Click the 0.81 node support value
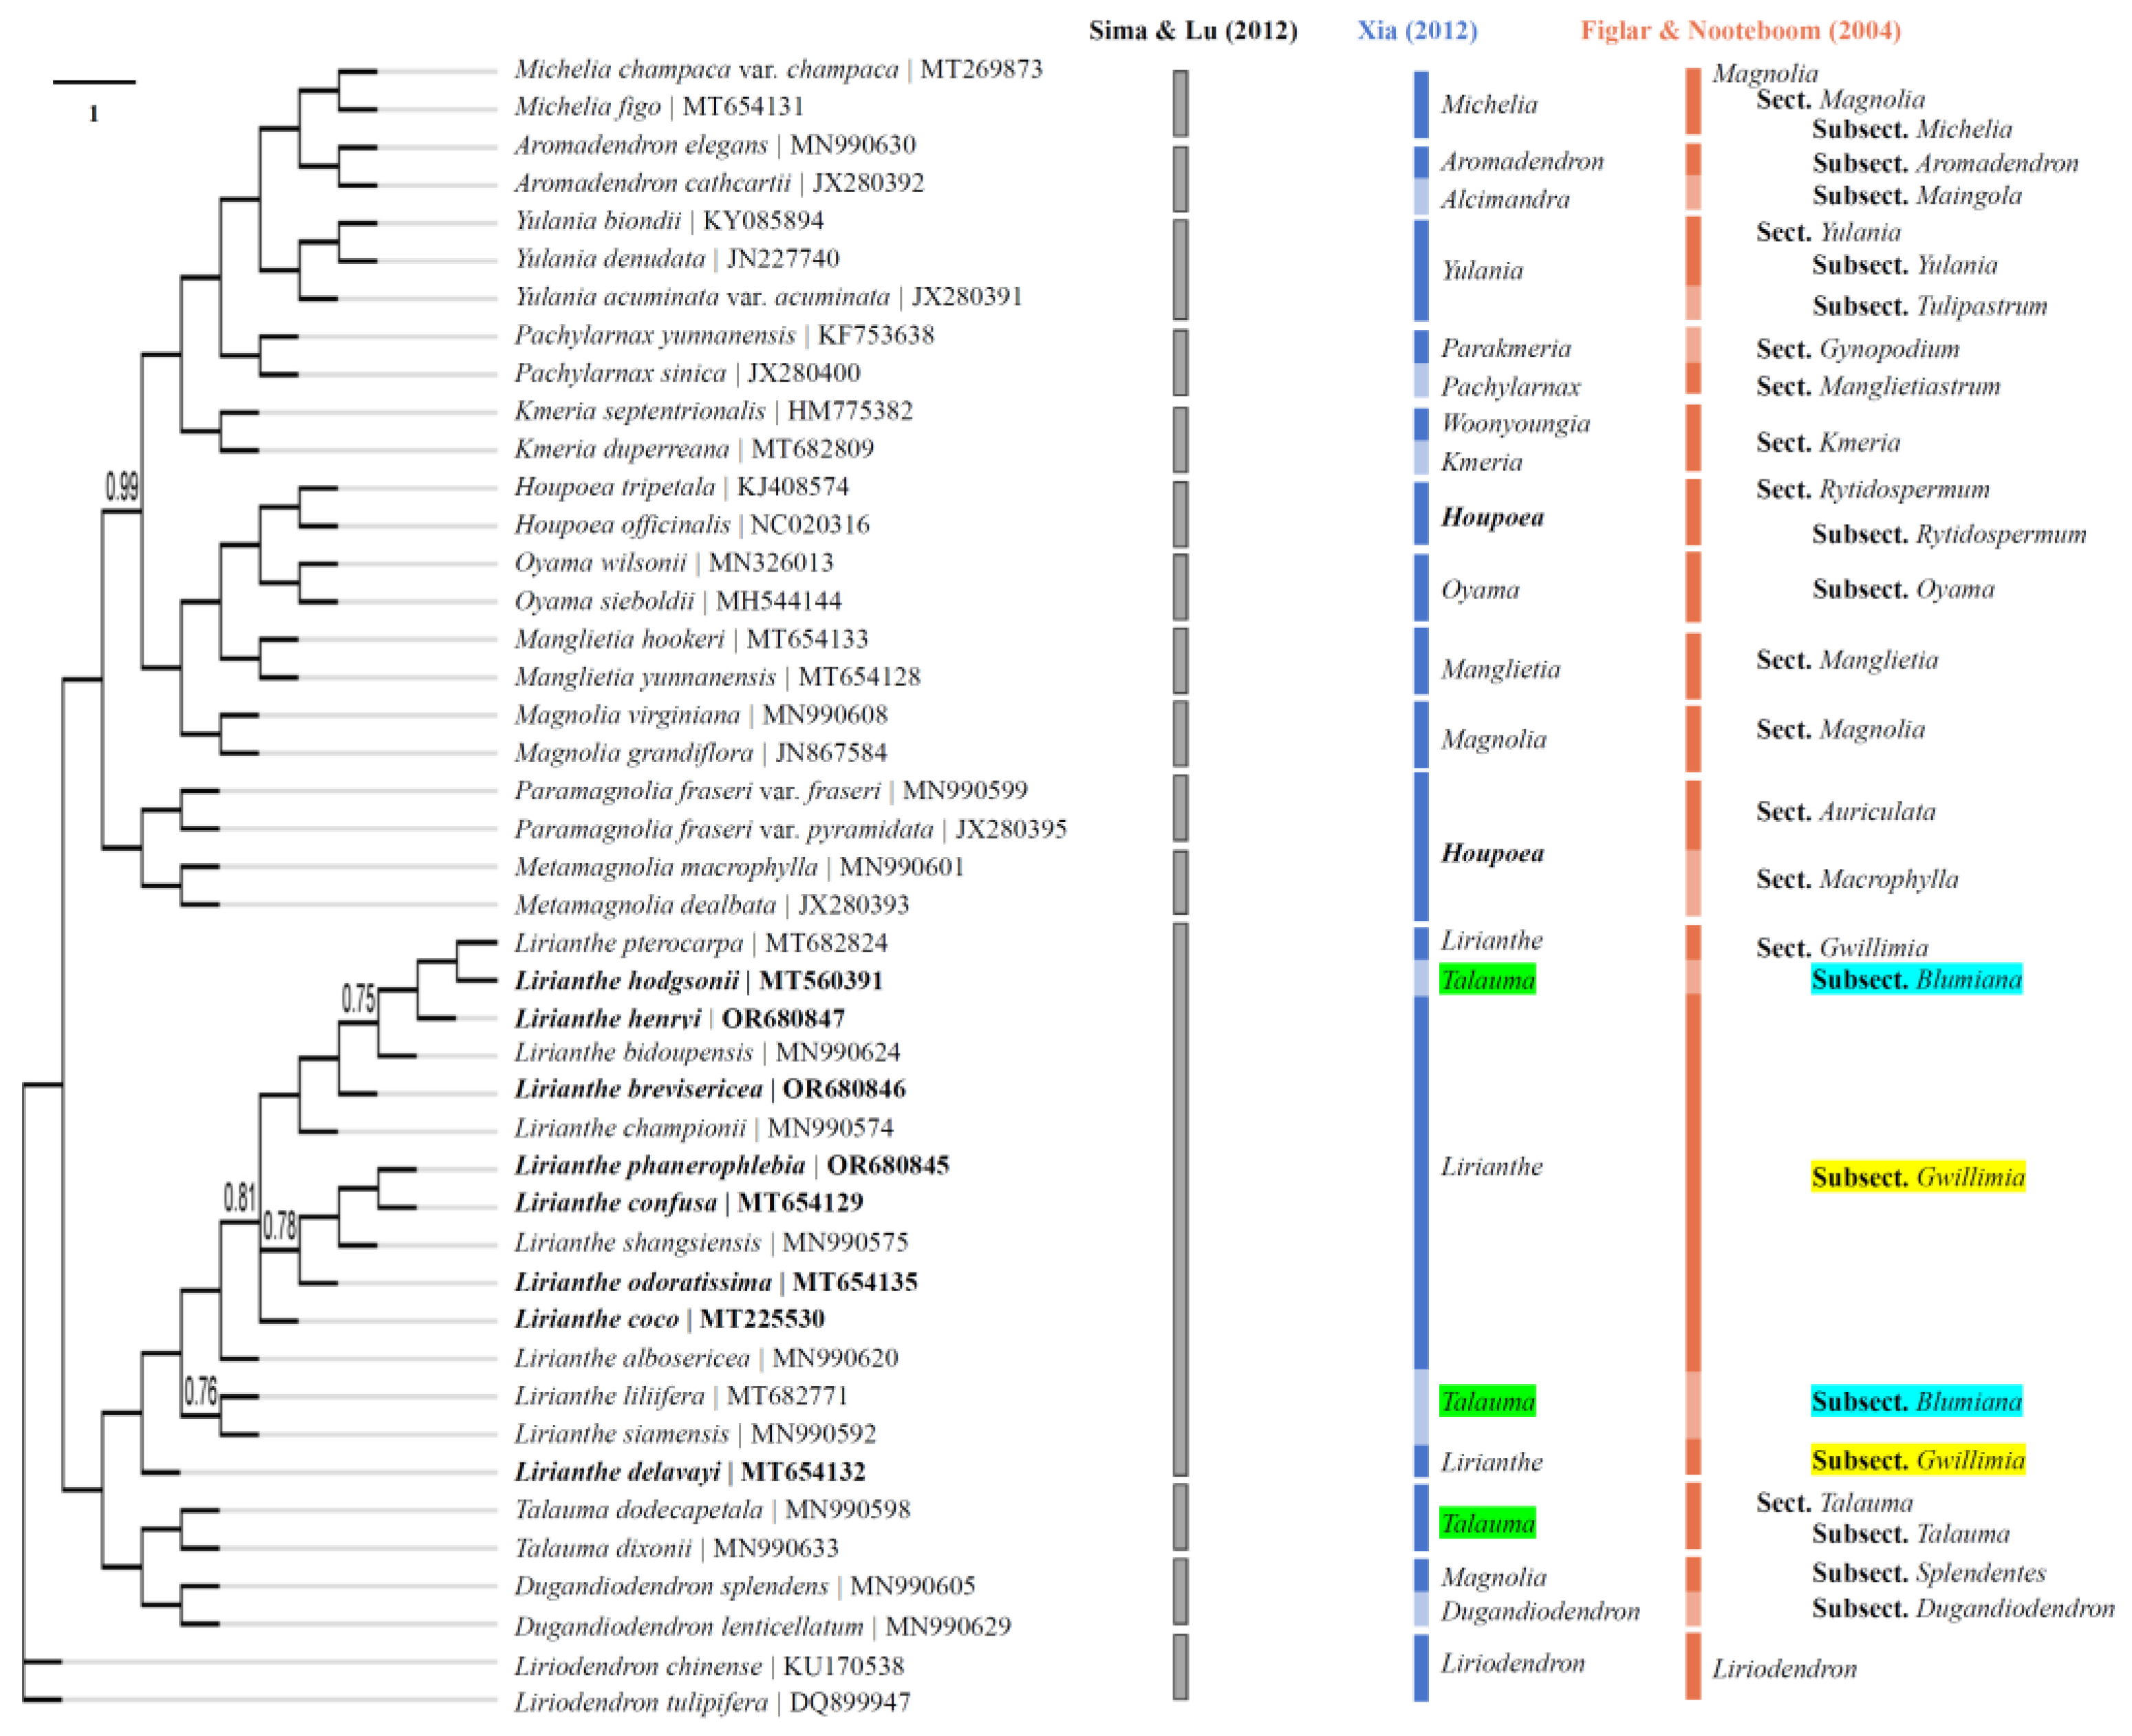This screenshot has height=1736, width=2132. pyautogui.click(x=240, y=1197)
